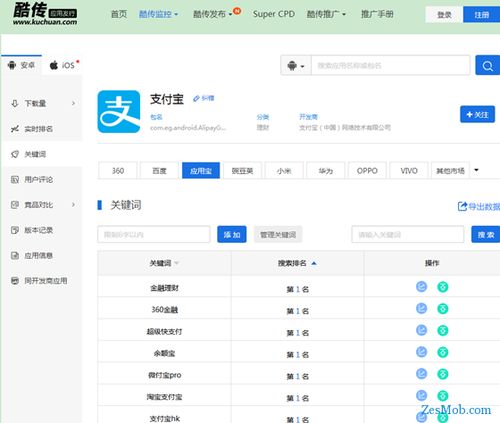Click 导出数据 export link
500x423 pixels.
[x=479, y=206]
